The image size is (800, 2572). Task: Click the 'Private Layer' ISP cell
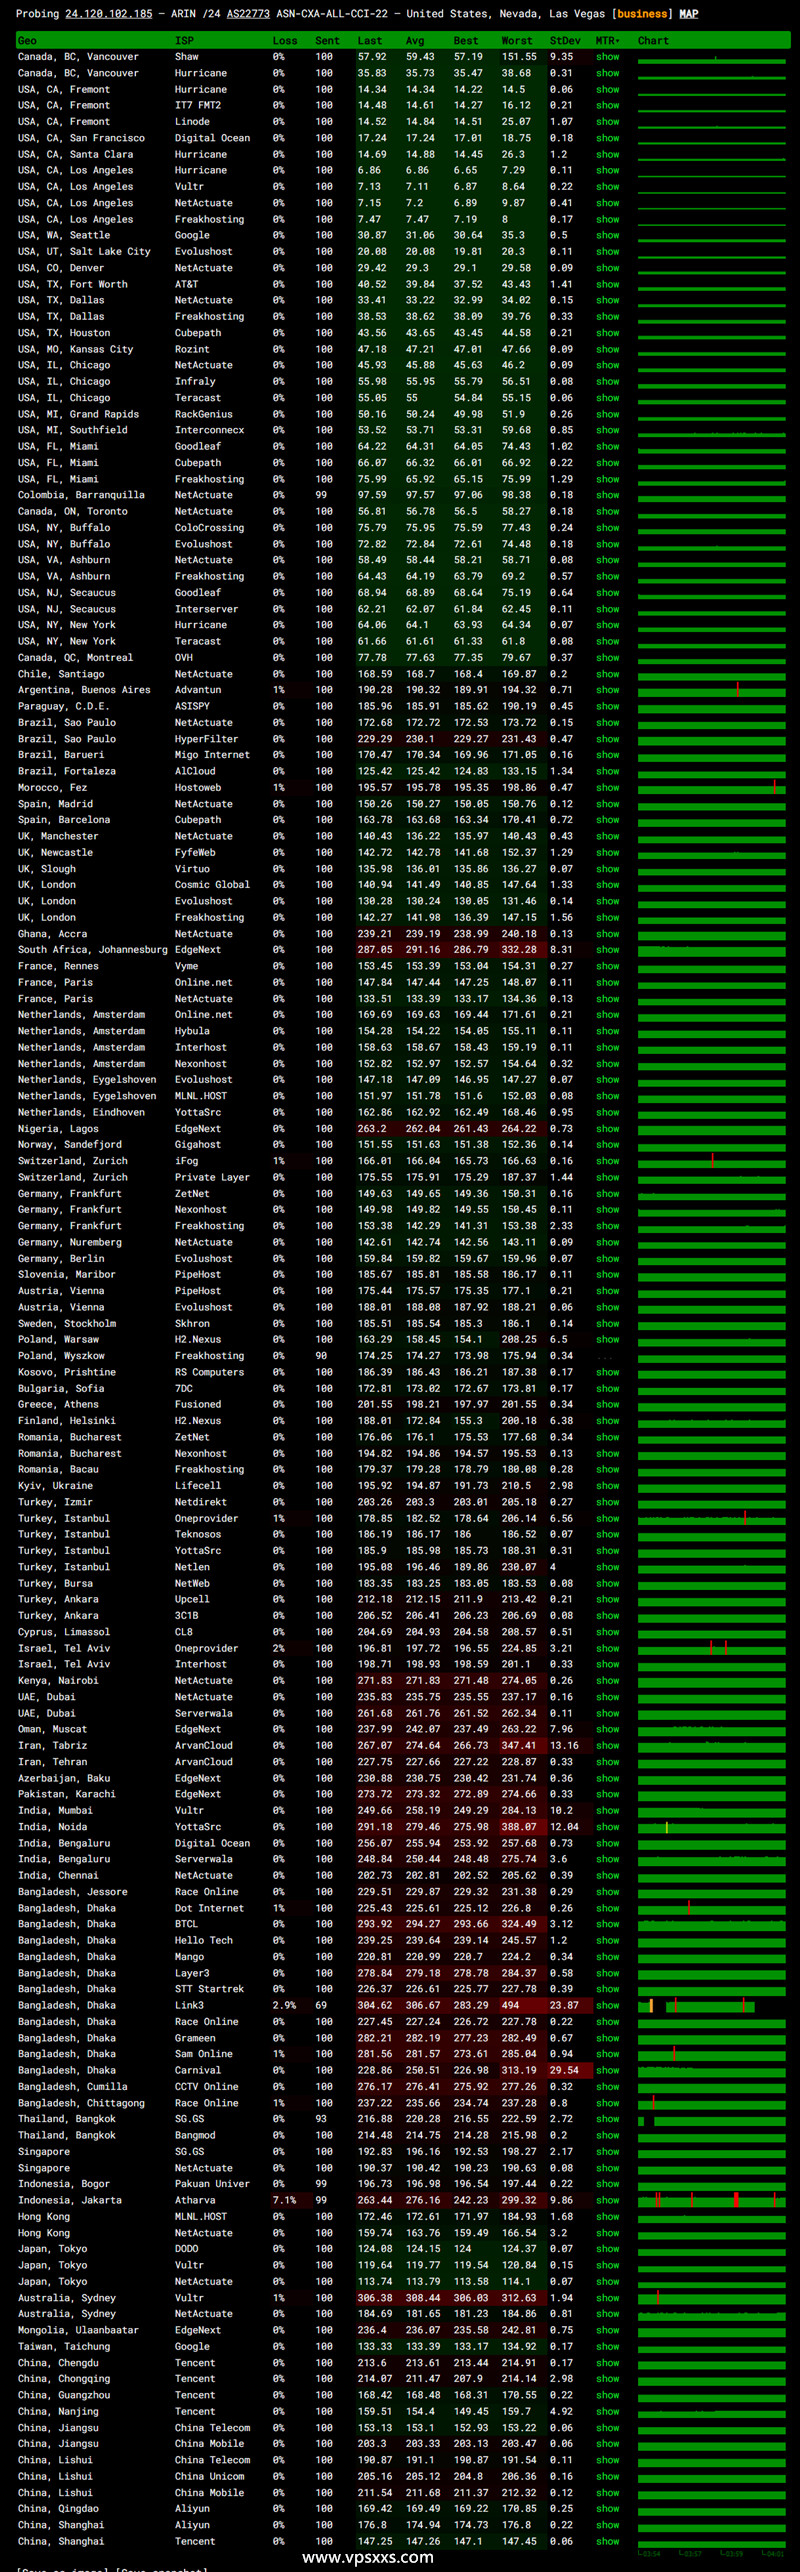(212, 1178)
